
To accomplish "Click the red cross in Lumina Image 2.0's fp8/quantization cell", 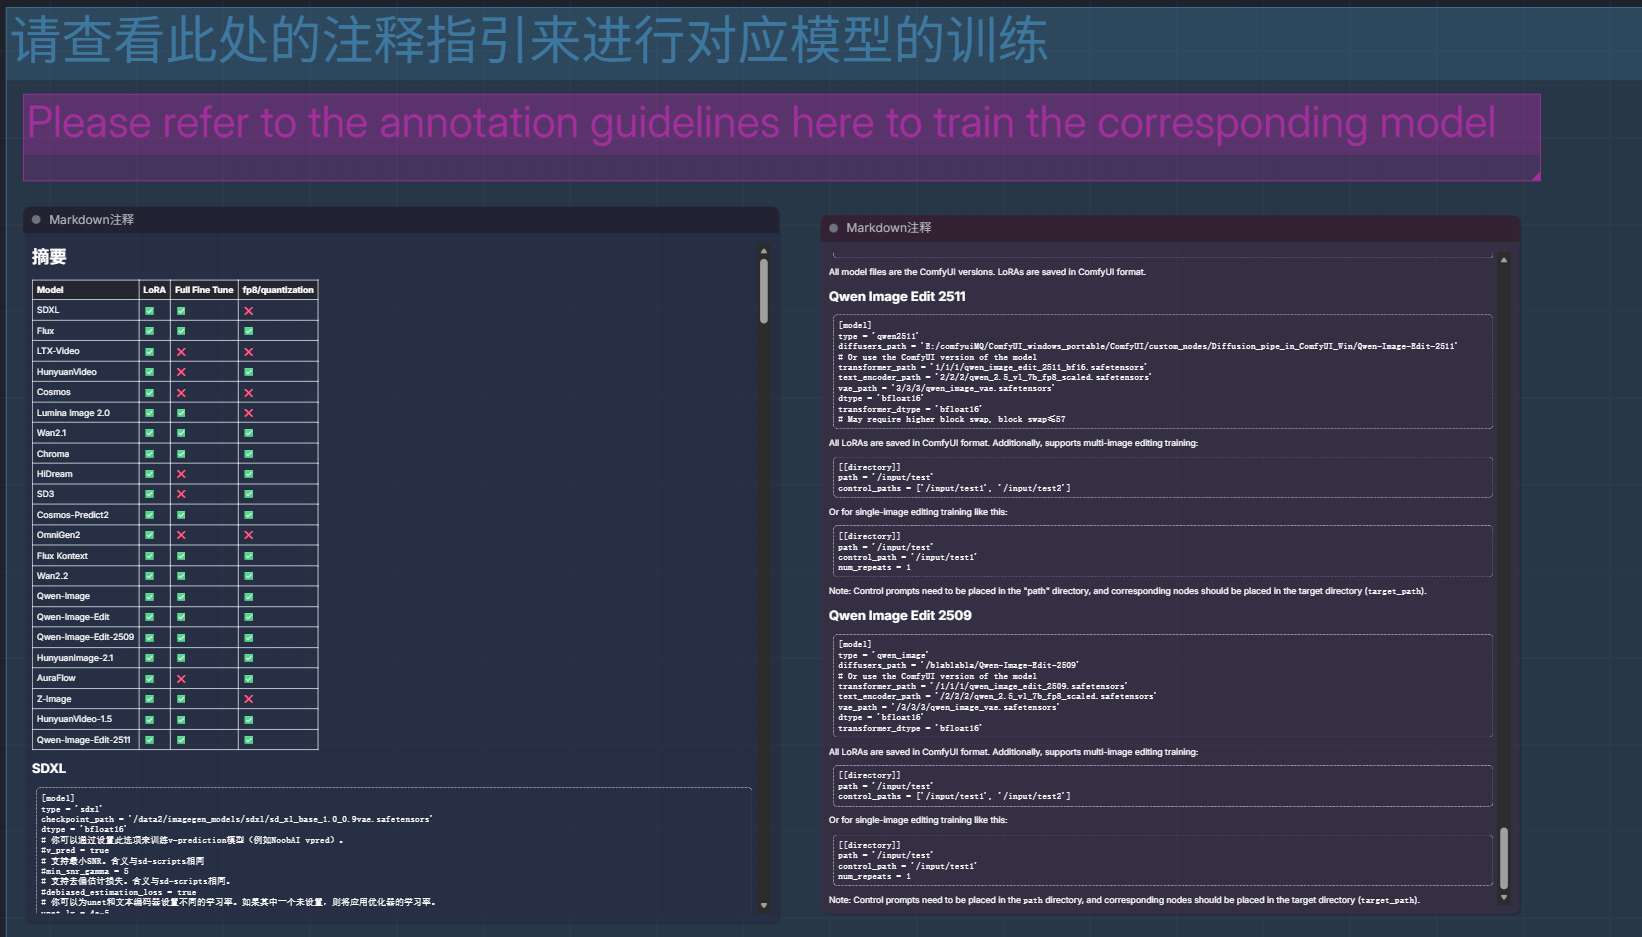I will (249, 413).
